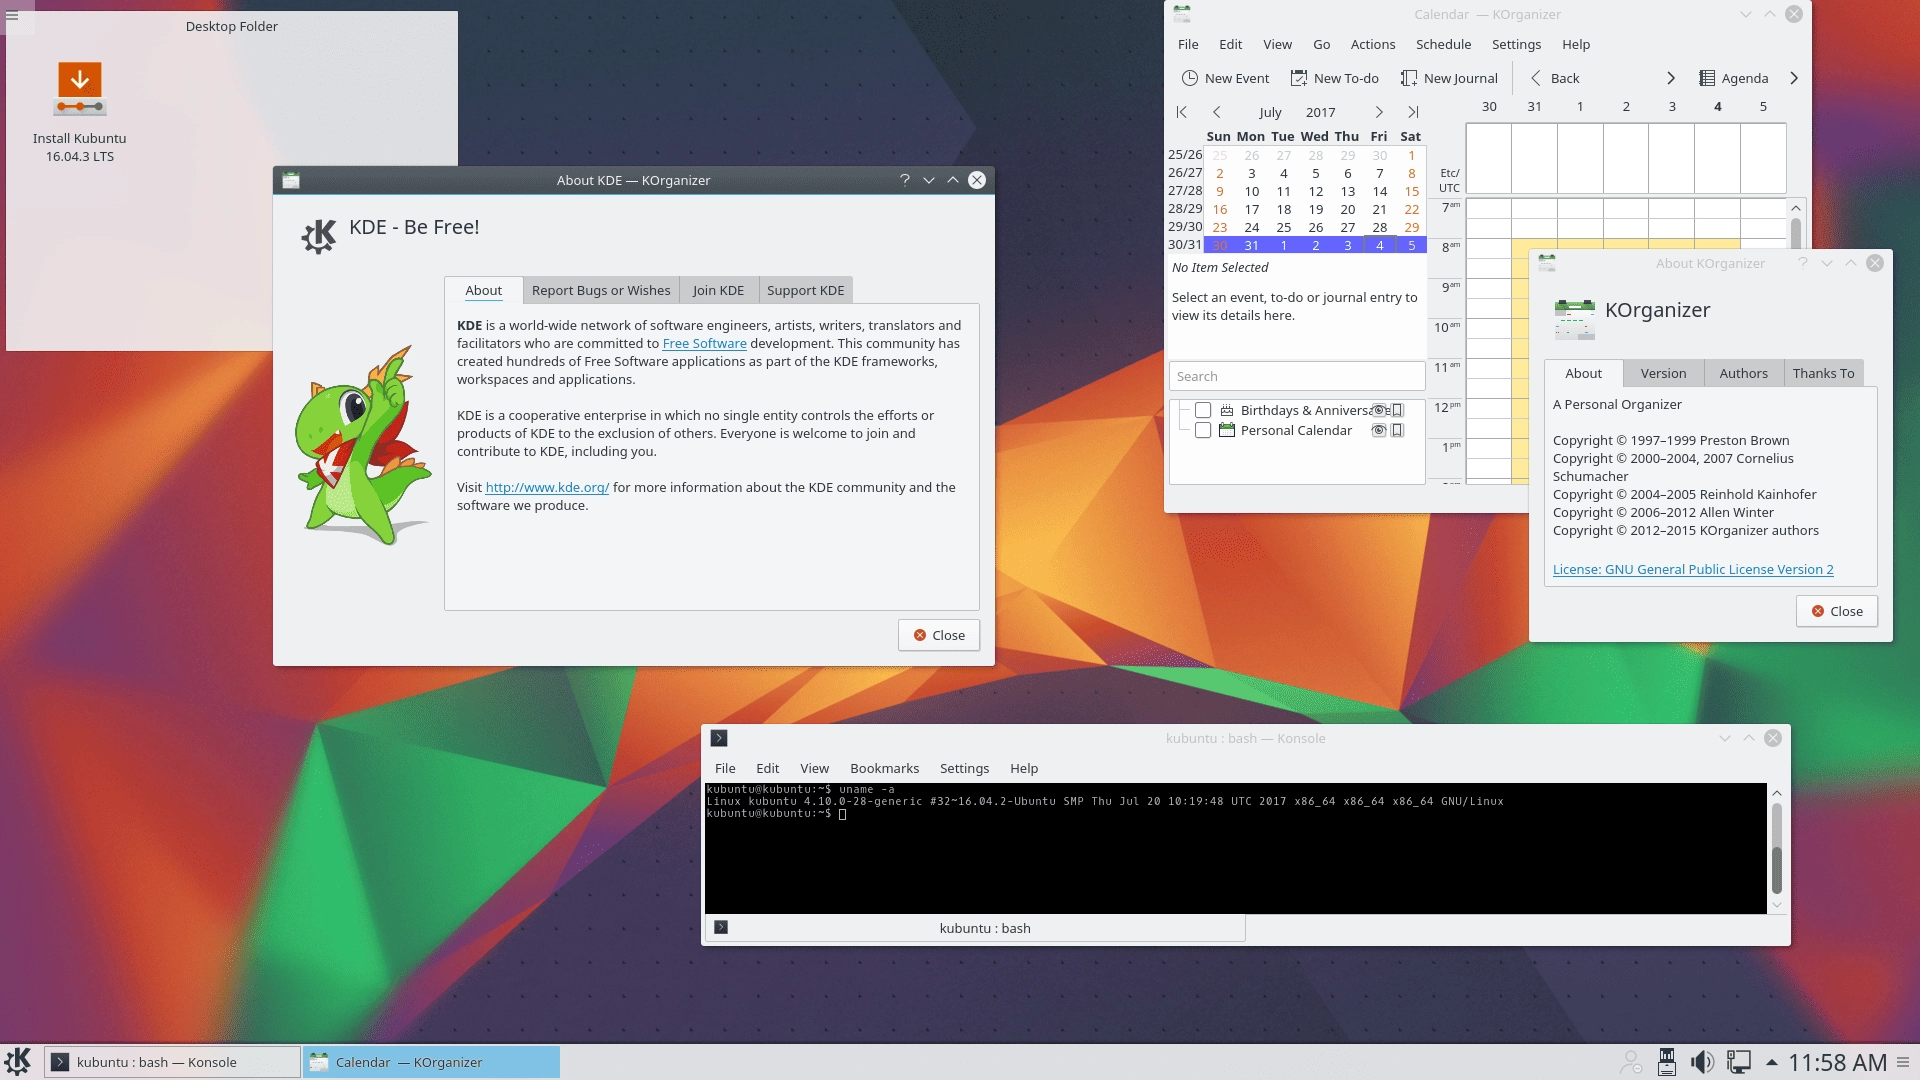Open the File menu in KOrganizer
The height and width of the screenshot is (1080, 1920).
(1188, 44)
